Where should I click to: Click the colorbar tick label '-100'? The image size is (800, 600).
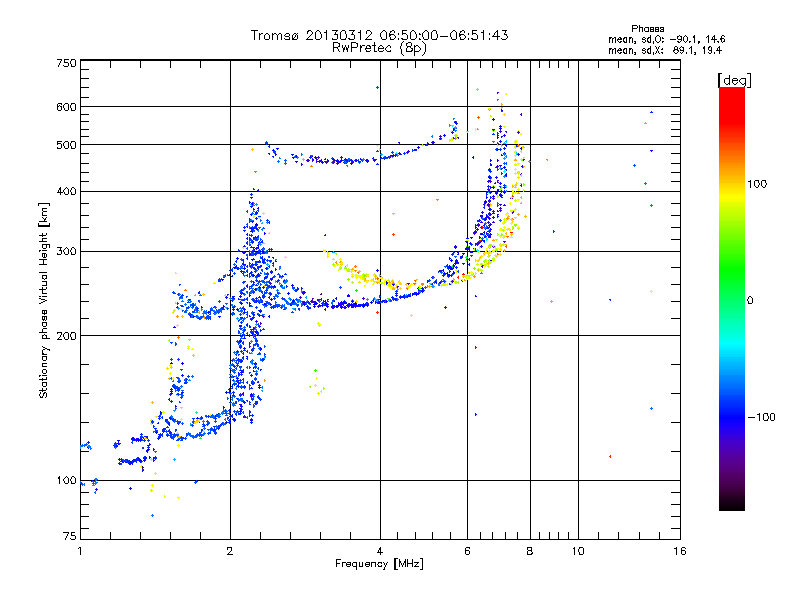761,417
